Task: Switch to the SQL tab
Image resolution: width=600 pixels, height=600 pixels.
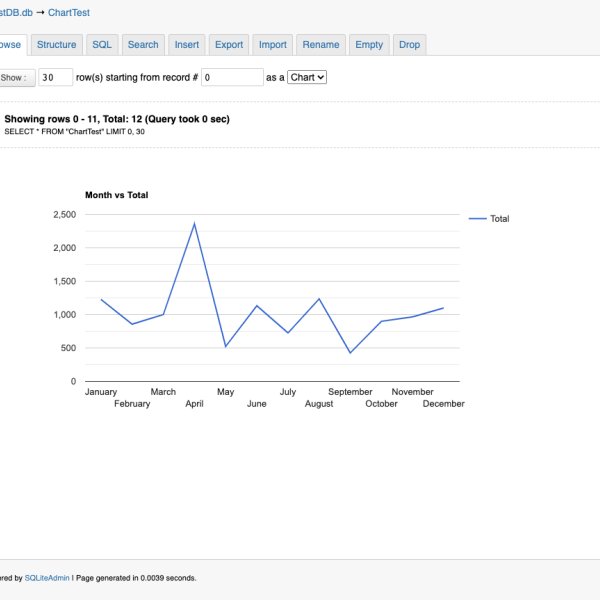Action: tap(102, 44)
